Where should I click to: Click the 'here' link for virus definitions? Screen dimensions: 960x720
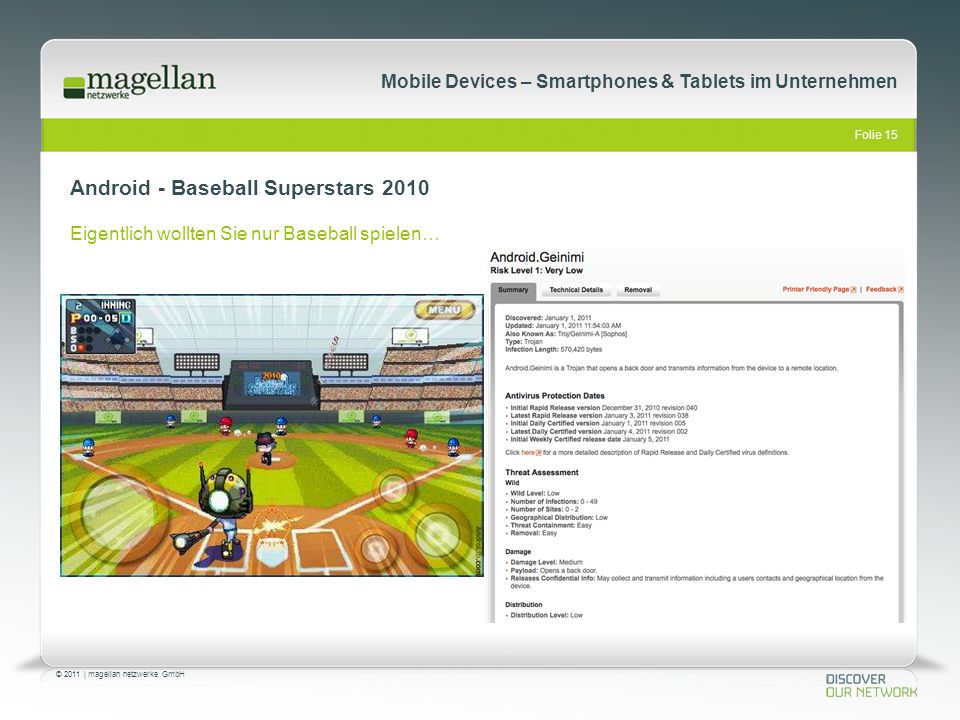click(x=528, y=452)
